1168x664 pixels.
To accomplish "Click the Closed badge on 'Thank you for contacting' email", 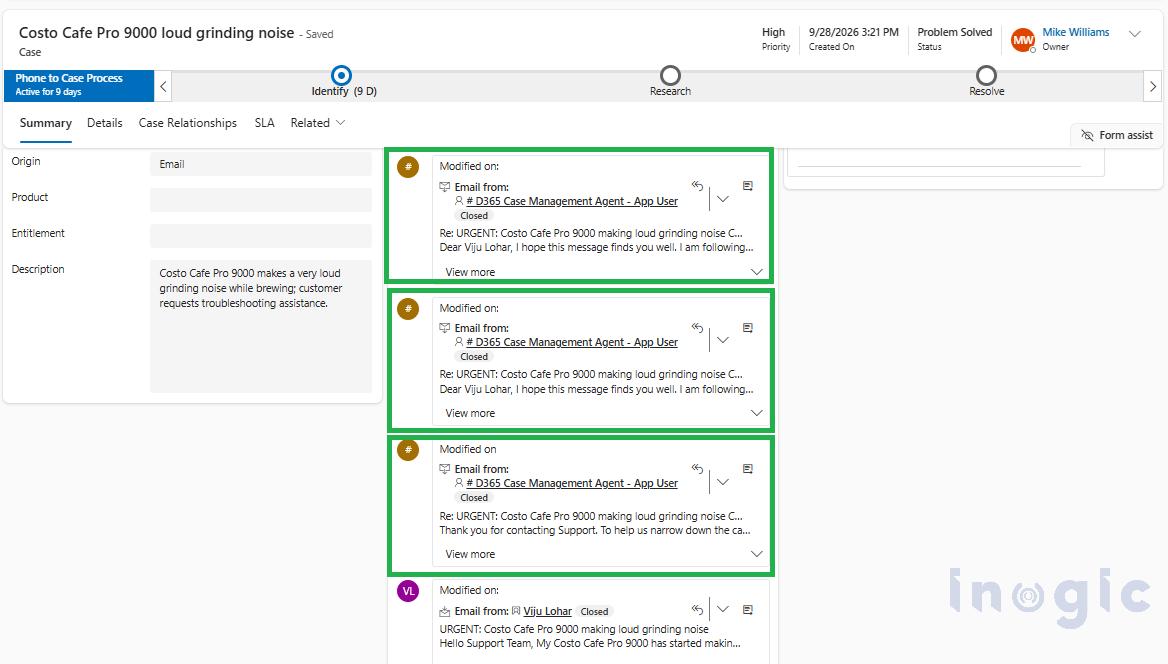I will point(474,498).
